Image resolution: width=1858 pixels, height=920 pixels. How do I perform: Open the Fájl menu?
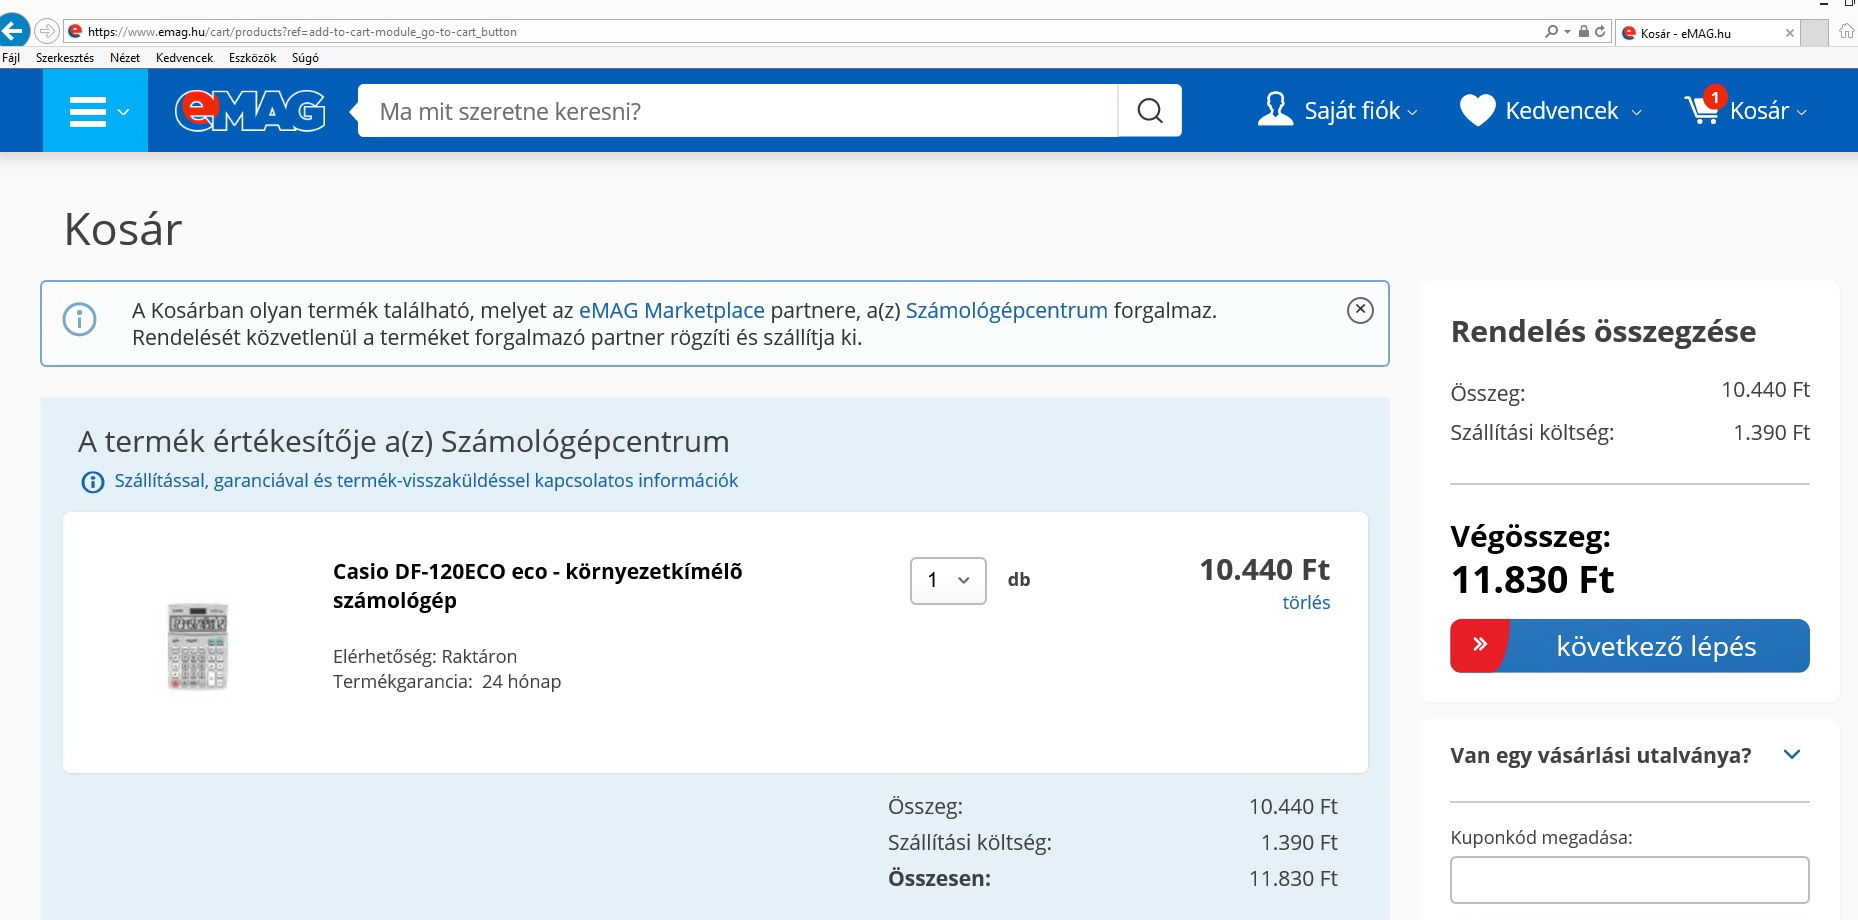11,58
